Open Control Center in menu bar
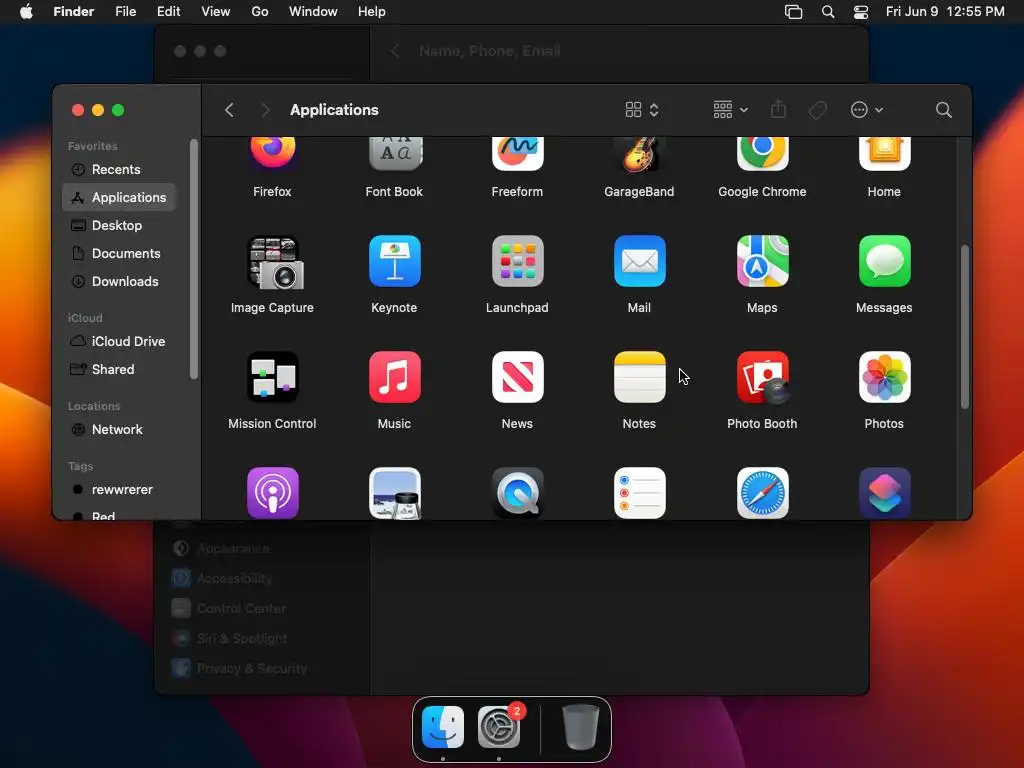This screenshot has width=1024, height=768. (861, 12)
